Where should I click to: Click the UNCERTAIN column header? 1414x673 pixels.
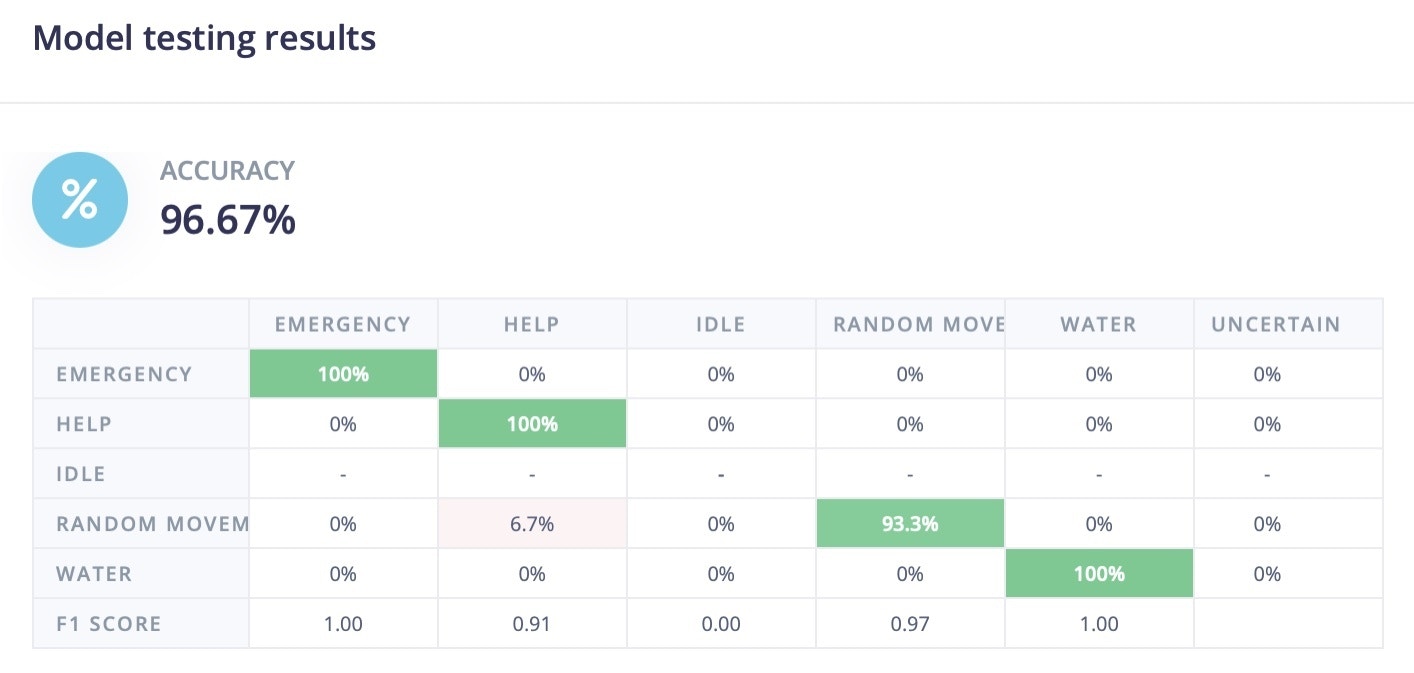(1275, 324)
